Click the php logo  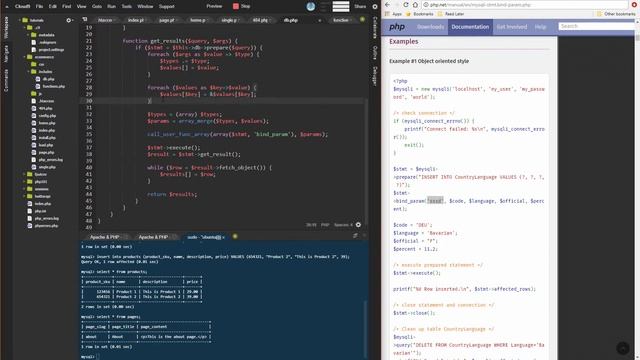(x=397, y=27)
